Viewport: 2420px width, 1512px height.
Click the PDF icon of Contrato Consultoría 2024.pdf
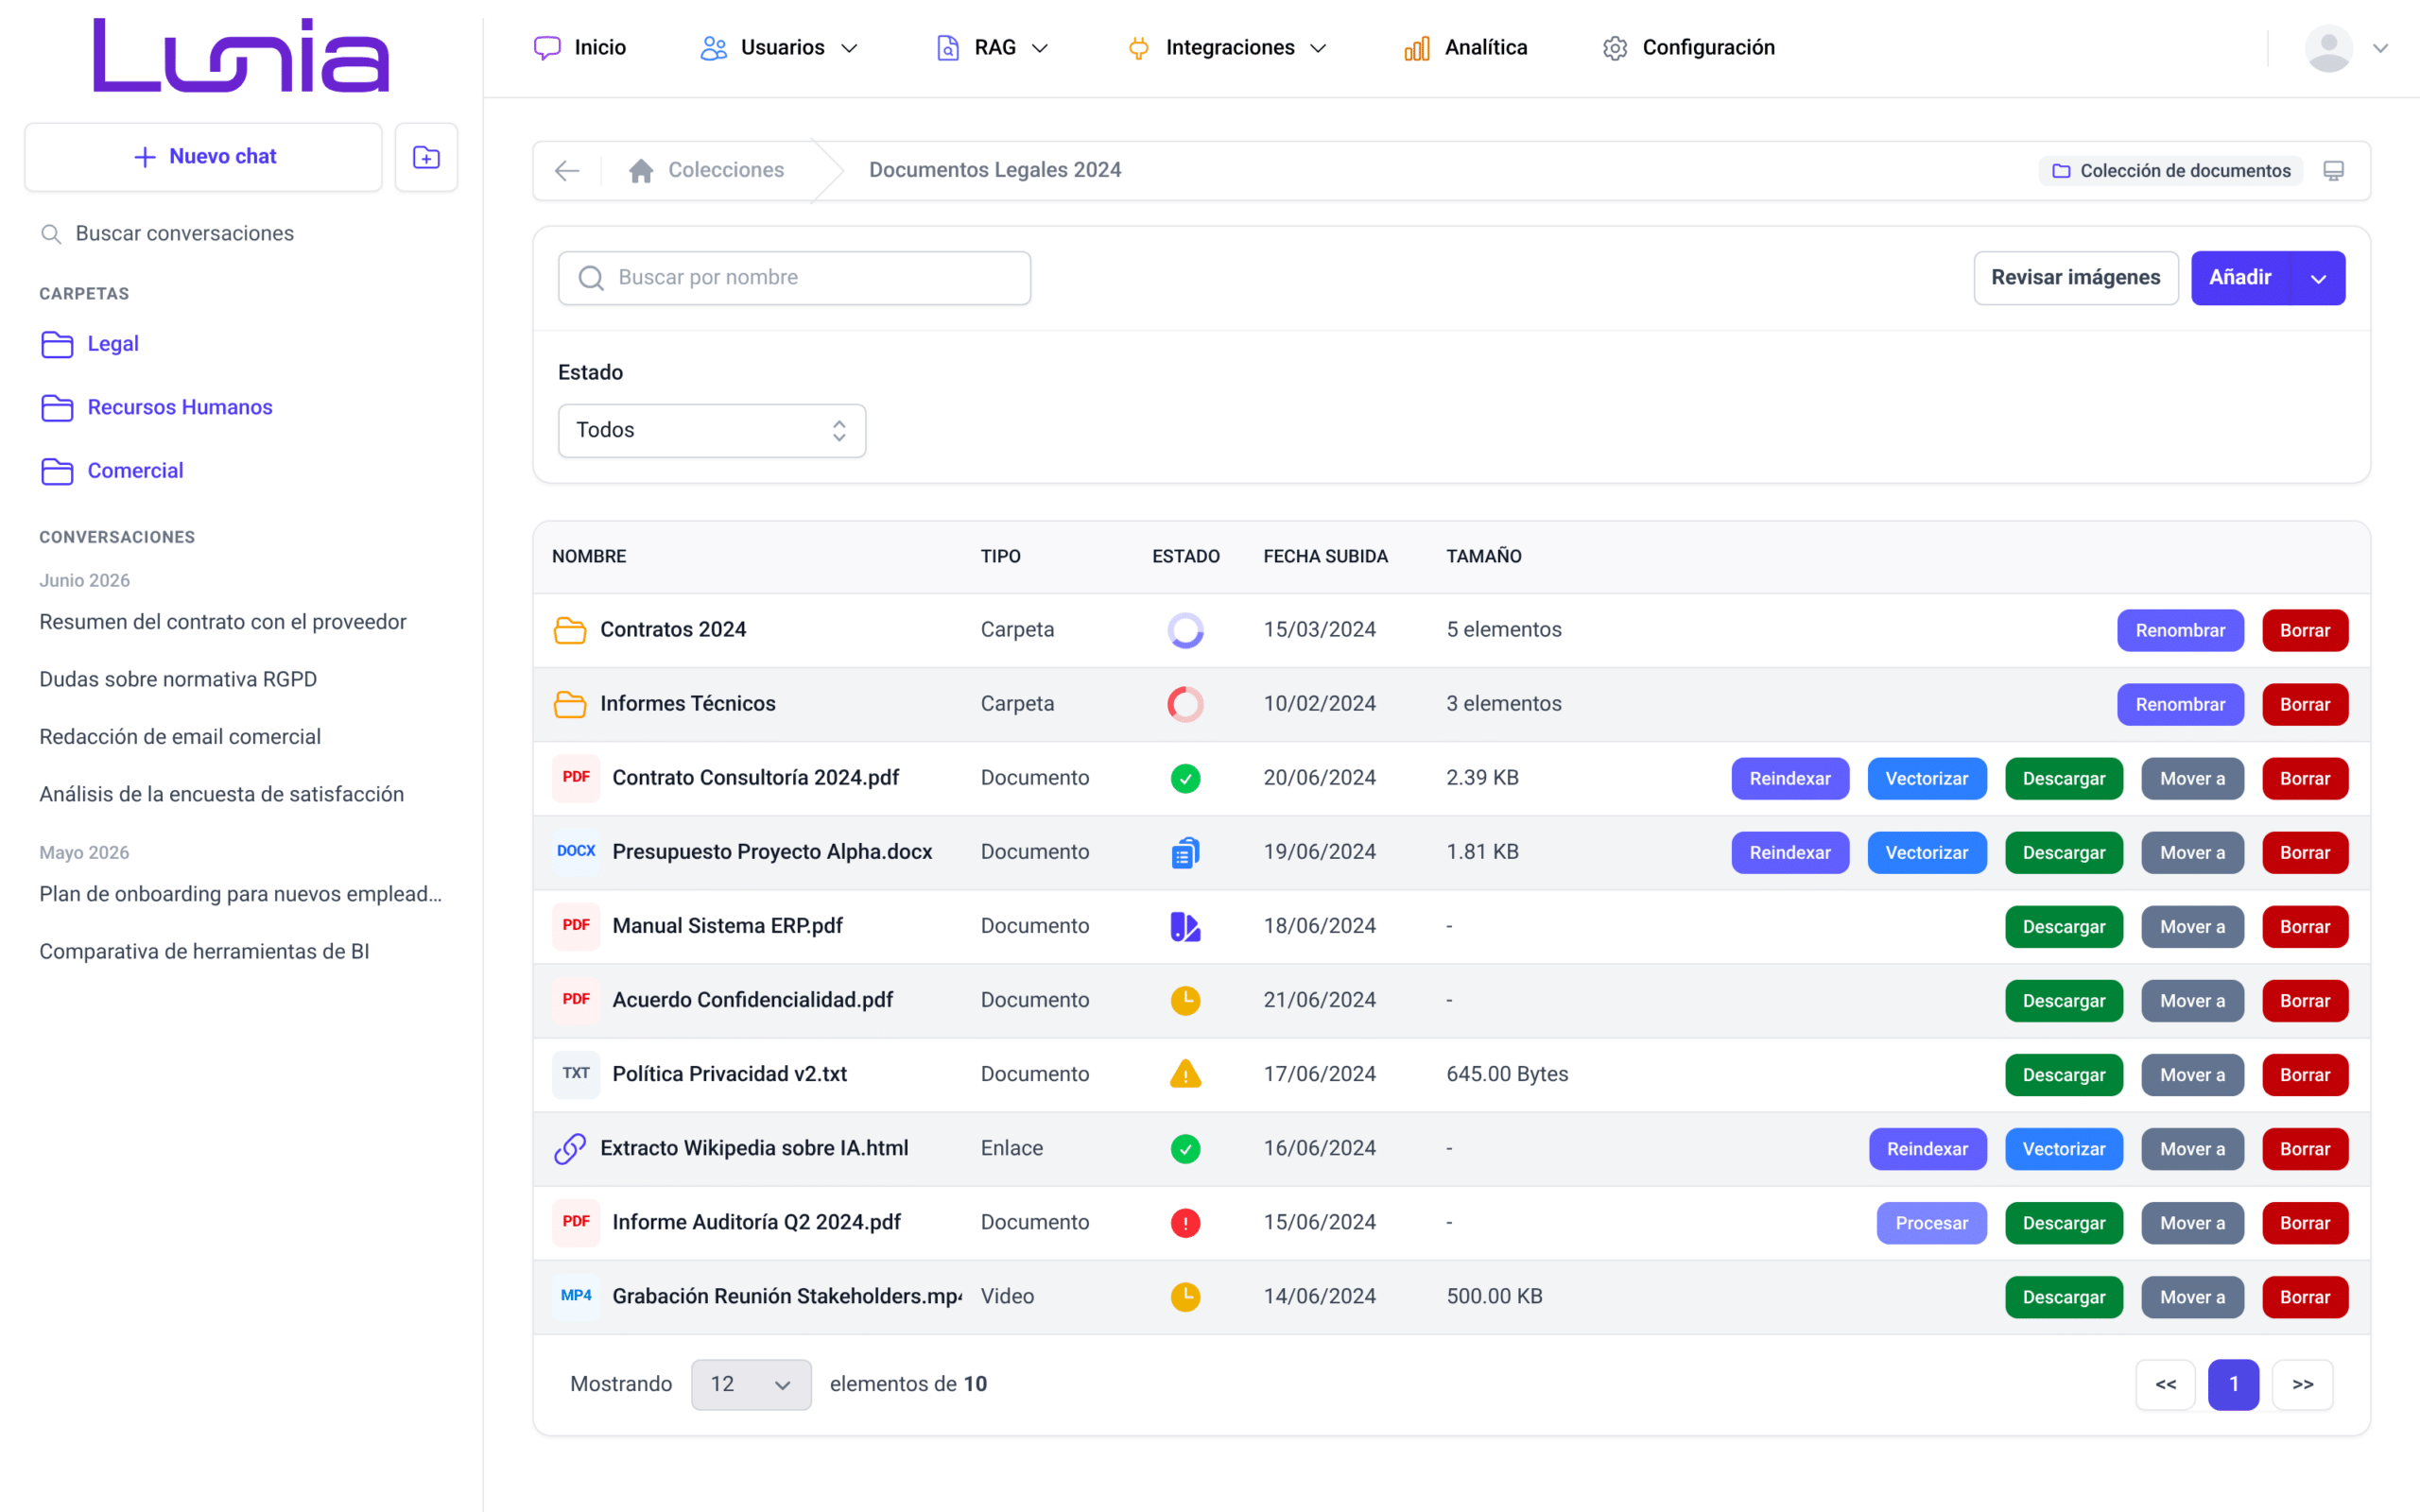(576, 778)
